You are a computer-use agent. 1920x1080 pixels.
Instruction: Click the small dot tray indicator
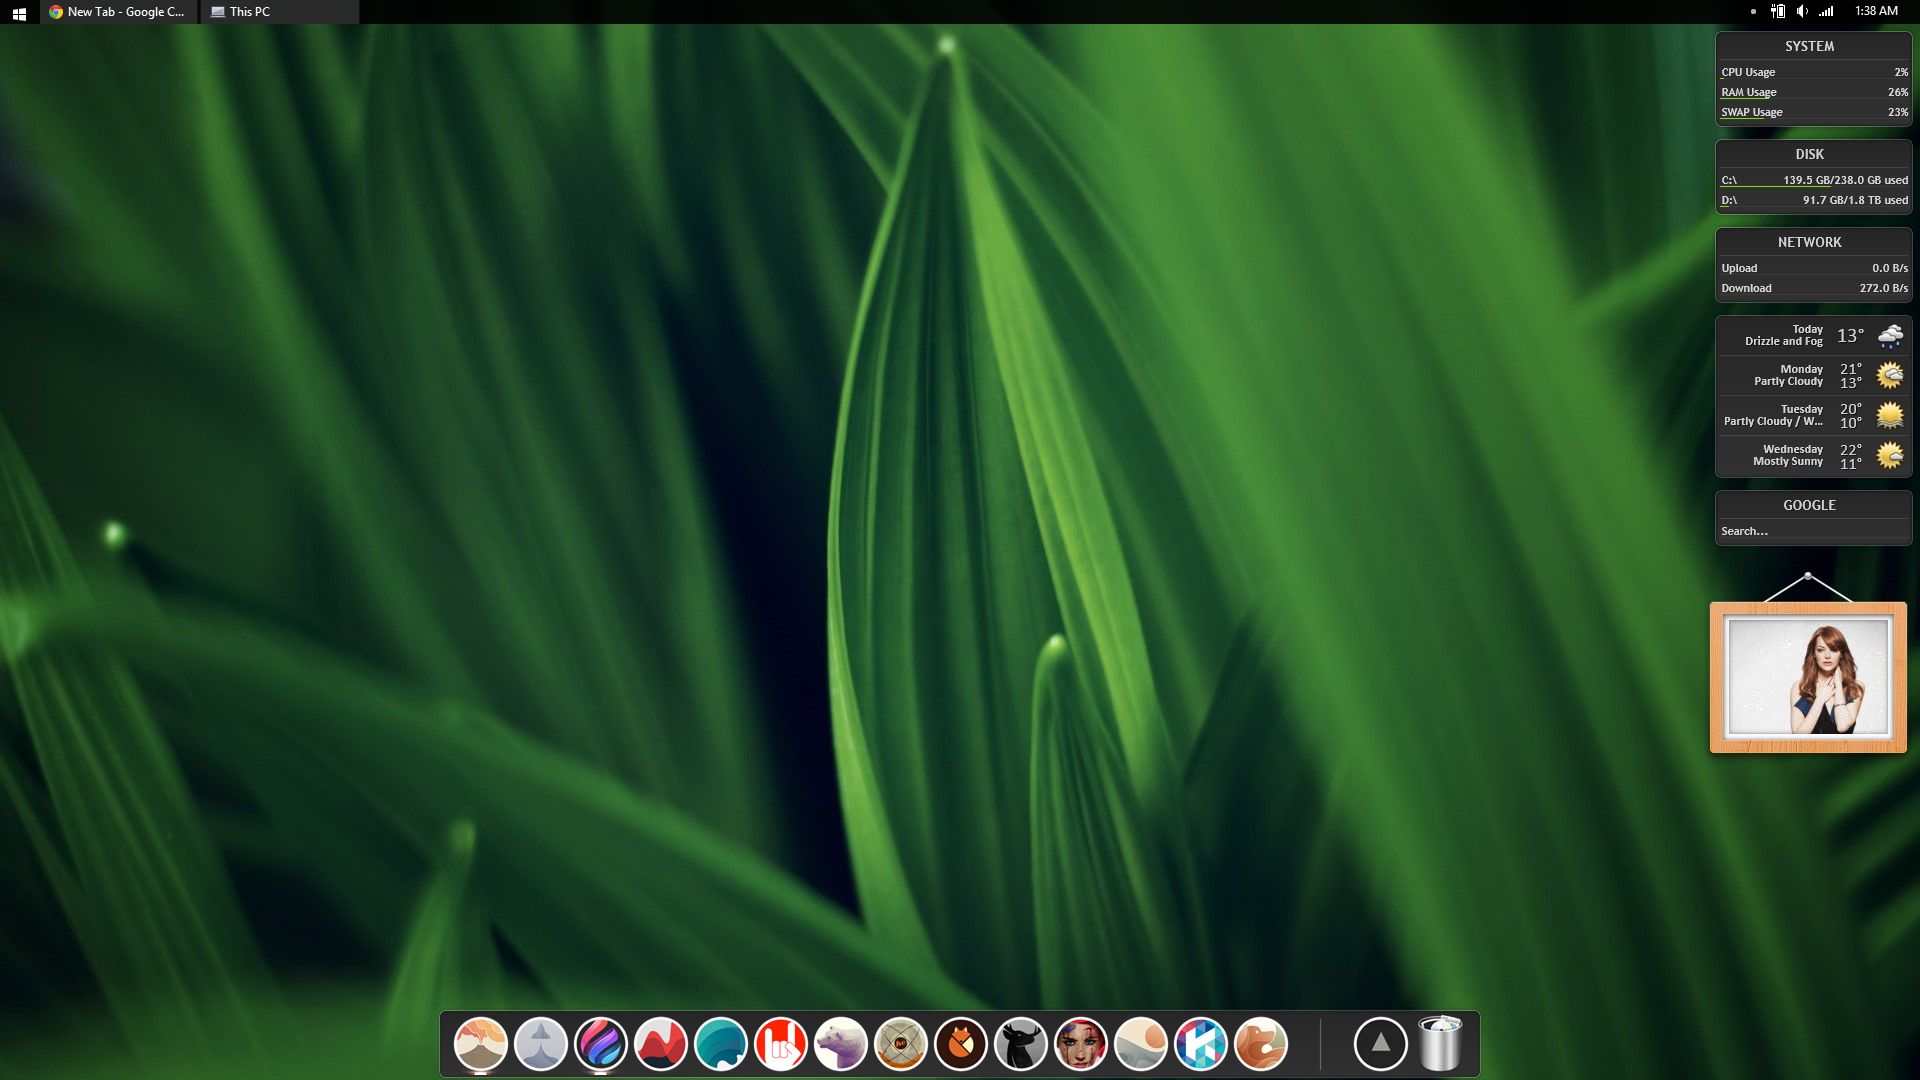(x=1753, y=11)
